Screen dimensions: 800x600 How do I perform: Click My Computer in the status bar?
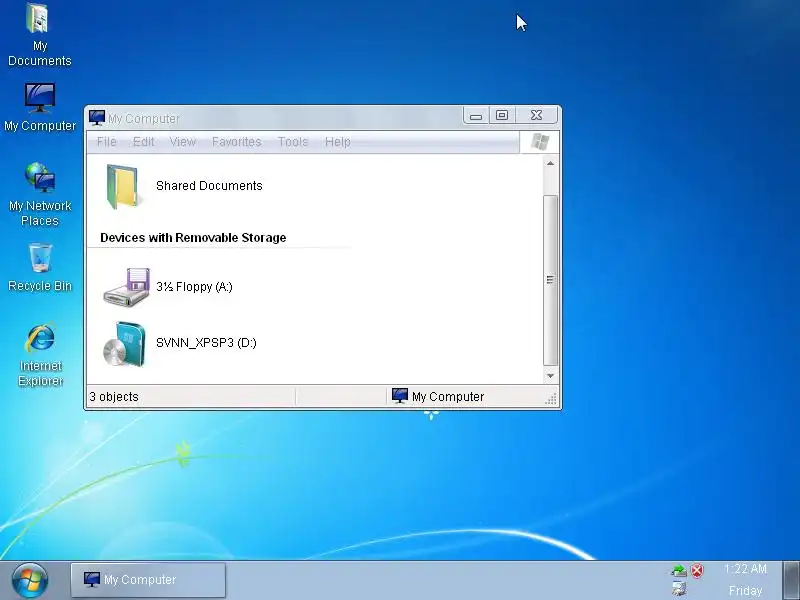(438, 396)
